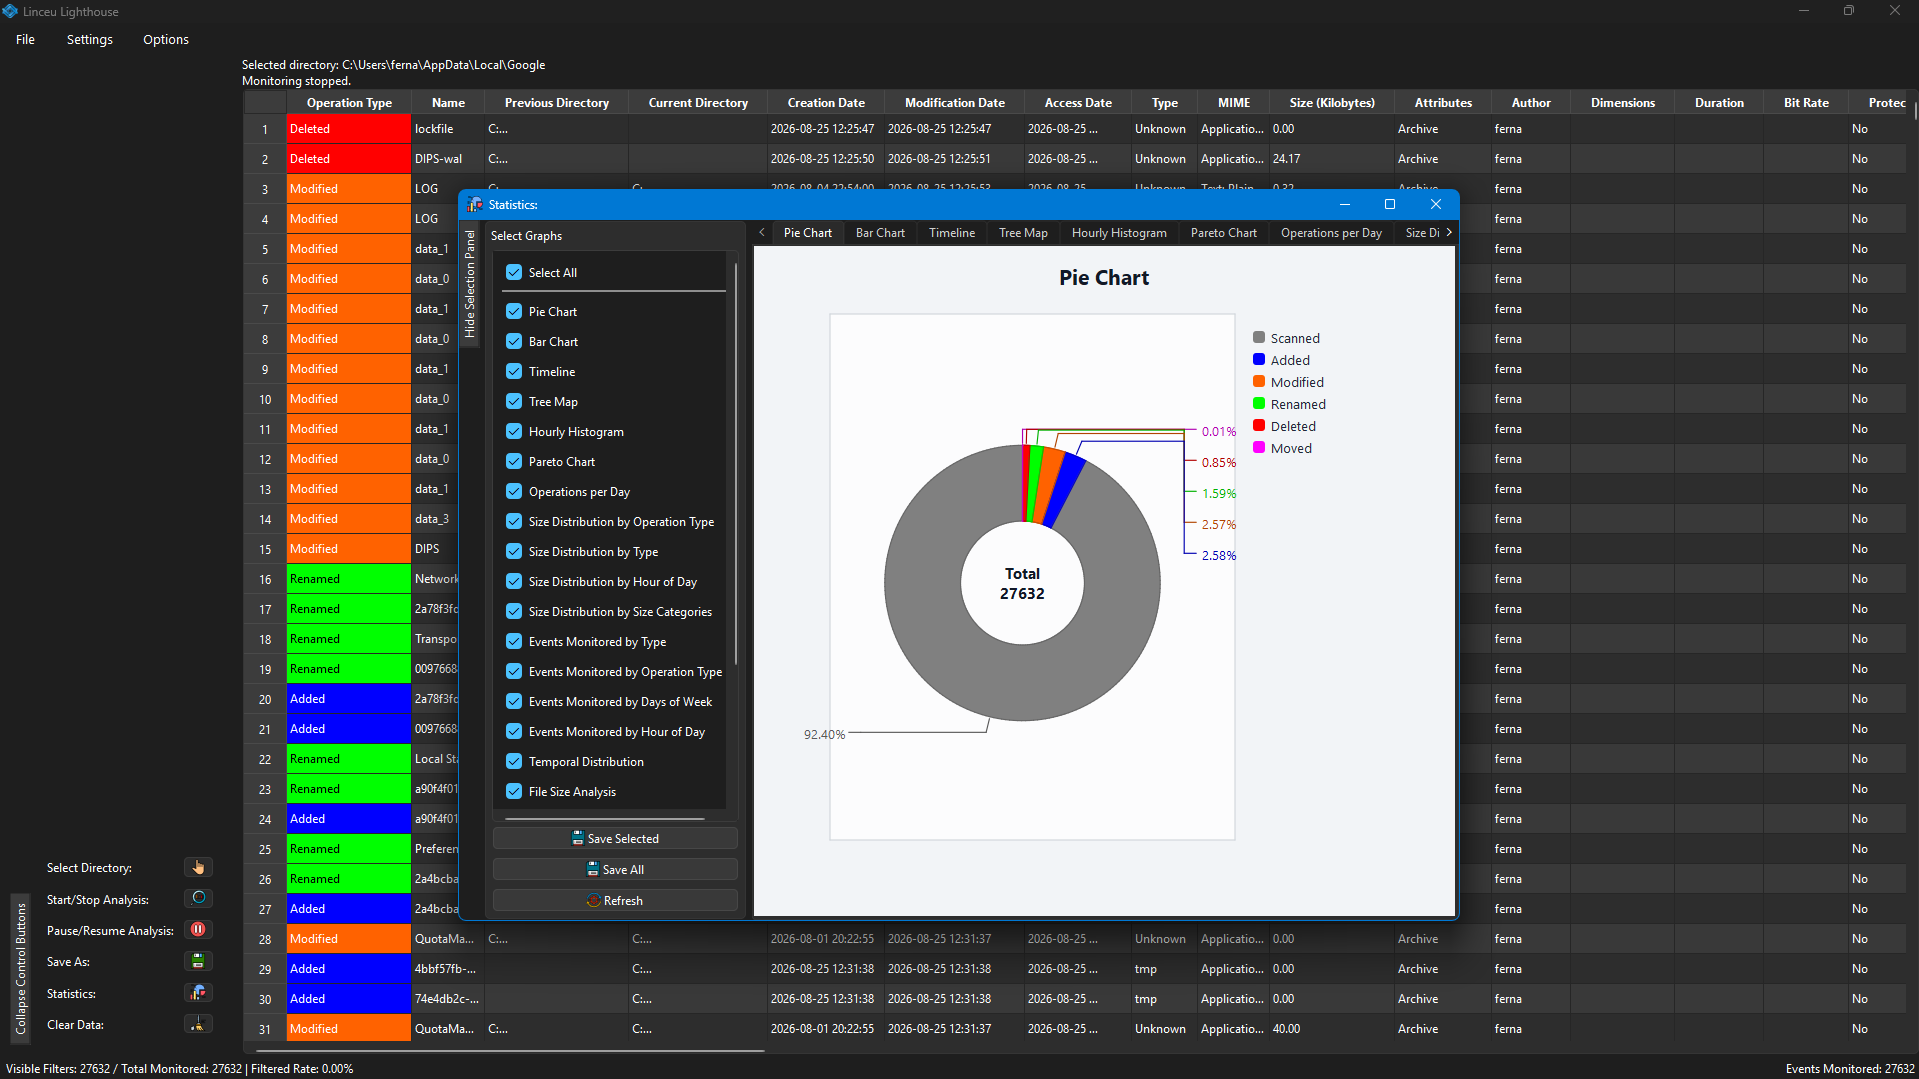The height and width of the screenshot is (1079, 1919).
Task: Click the blue Added legend swatch
Action: pos(1259,359)
